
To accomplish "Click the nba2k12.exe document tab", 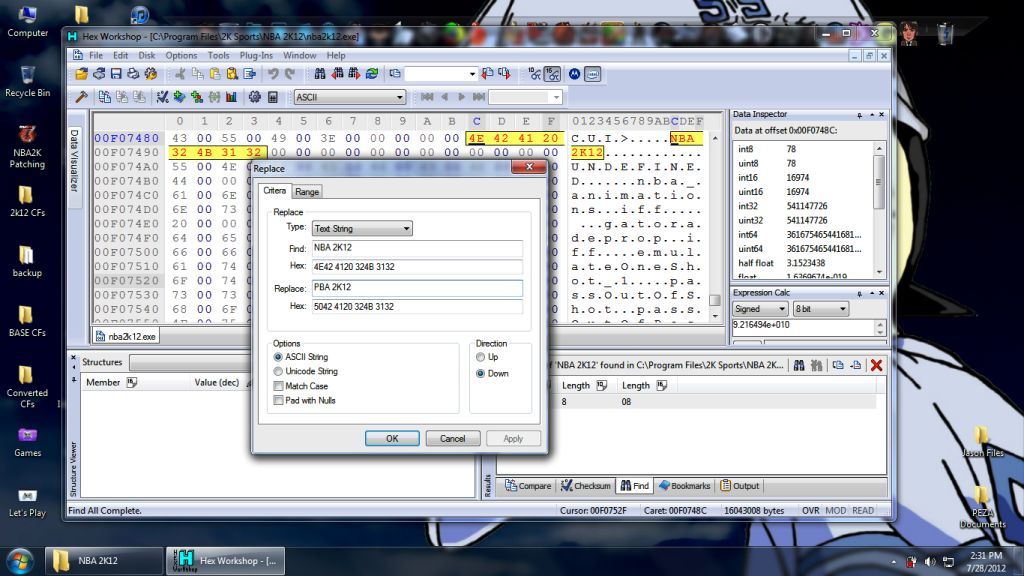I will (x=126, y=336).
